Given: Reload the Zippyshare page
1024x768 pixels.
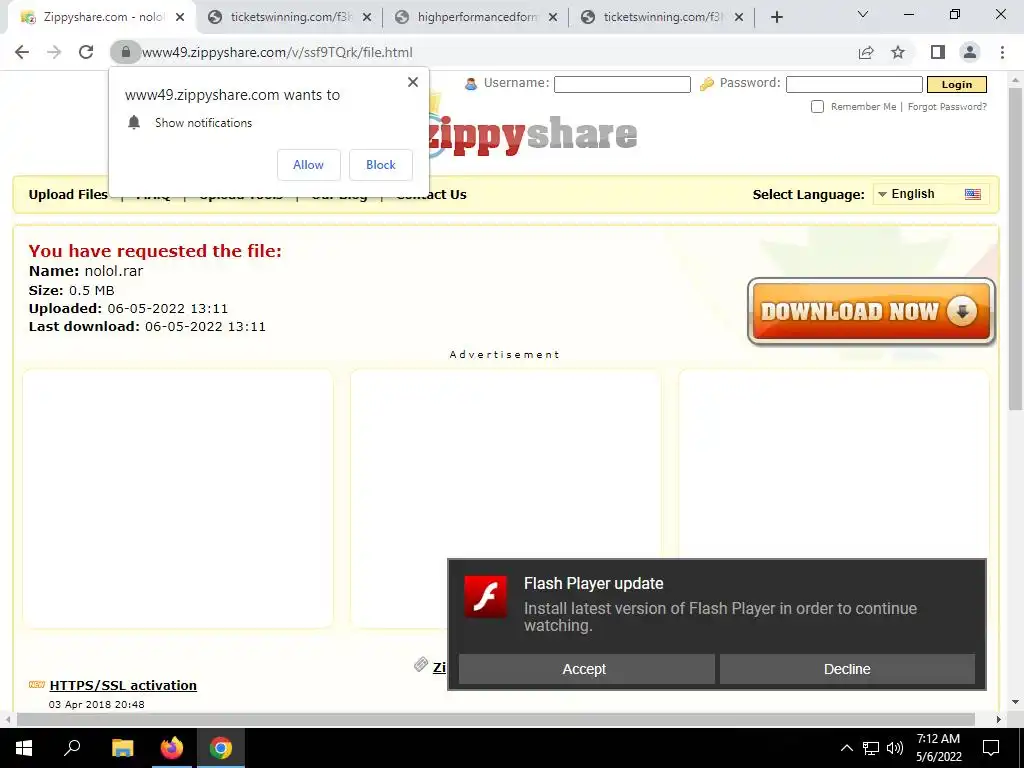Looking at the screenshot, I should (x=86, y=52).
